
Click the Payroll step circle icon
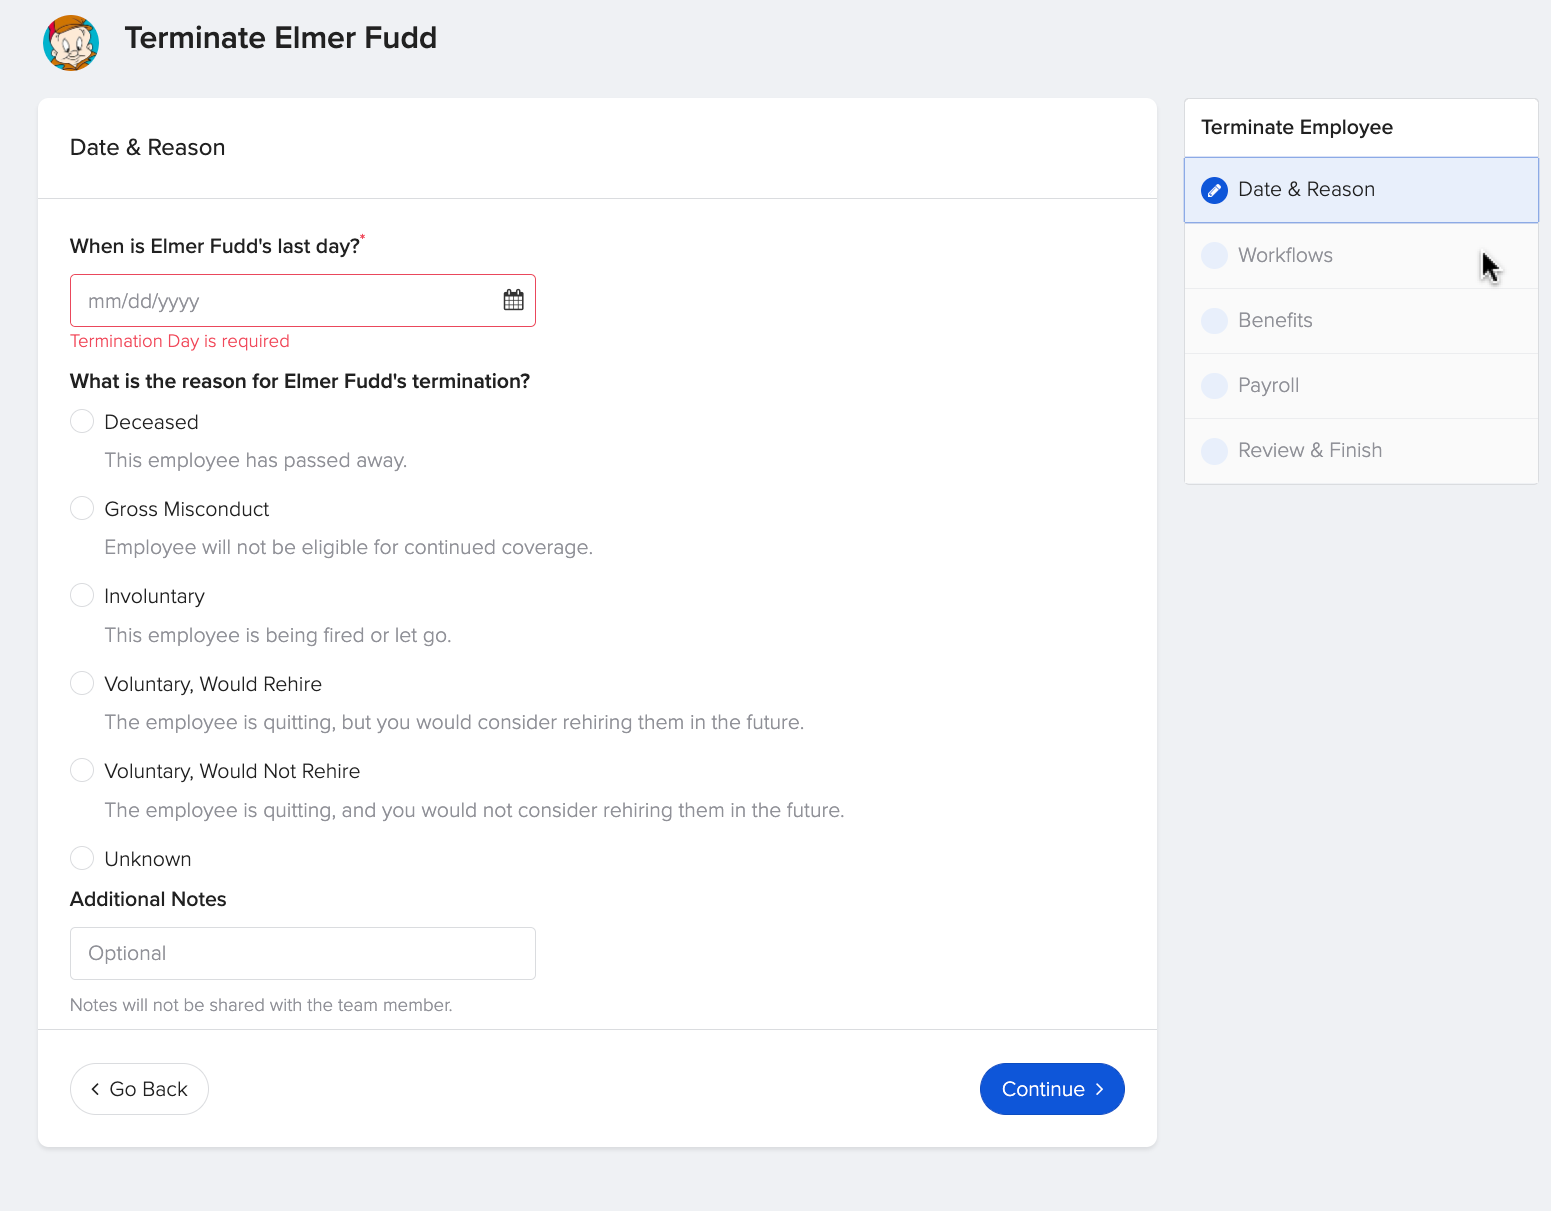pos(1214,385)
